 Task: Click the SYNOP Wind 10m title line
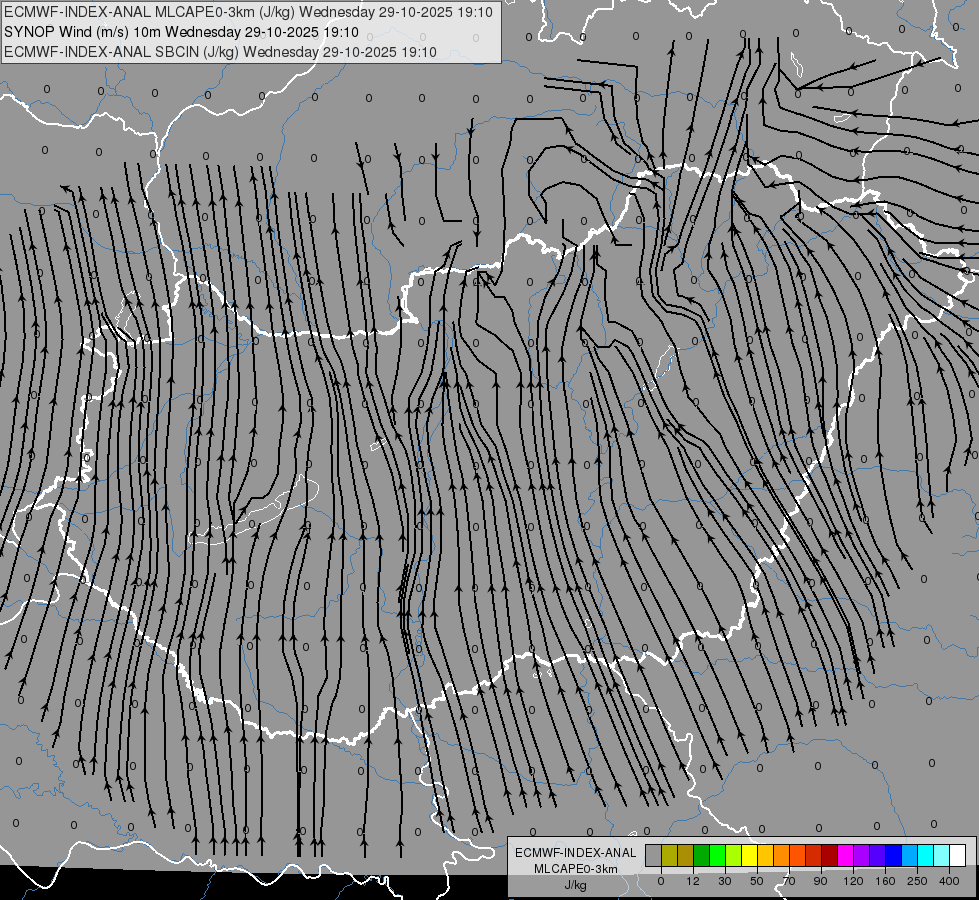(x=181, y=32)
